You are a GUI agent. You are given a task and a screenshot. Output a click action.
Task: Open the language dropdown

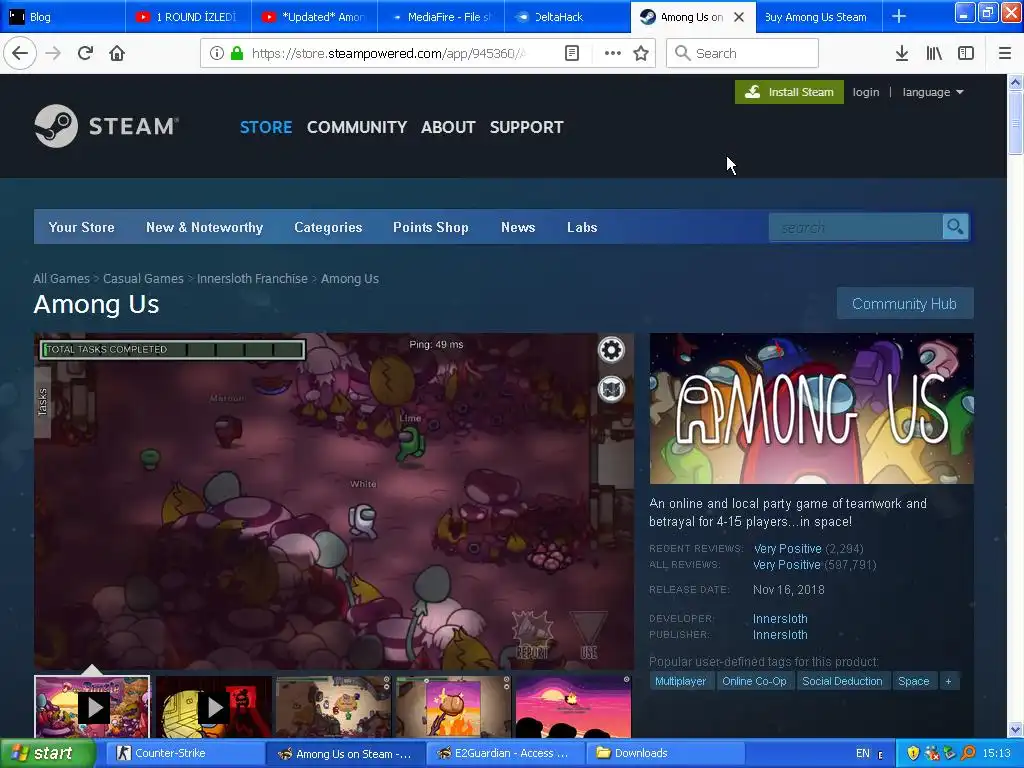933,92
